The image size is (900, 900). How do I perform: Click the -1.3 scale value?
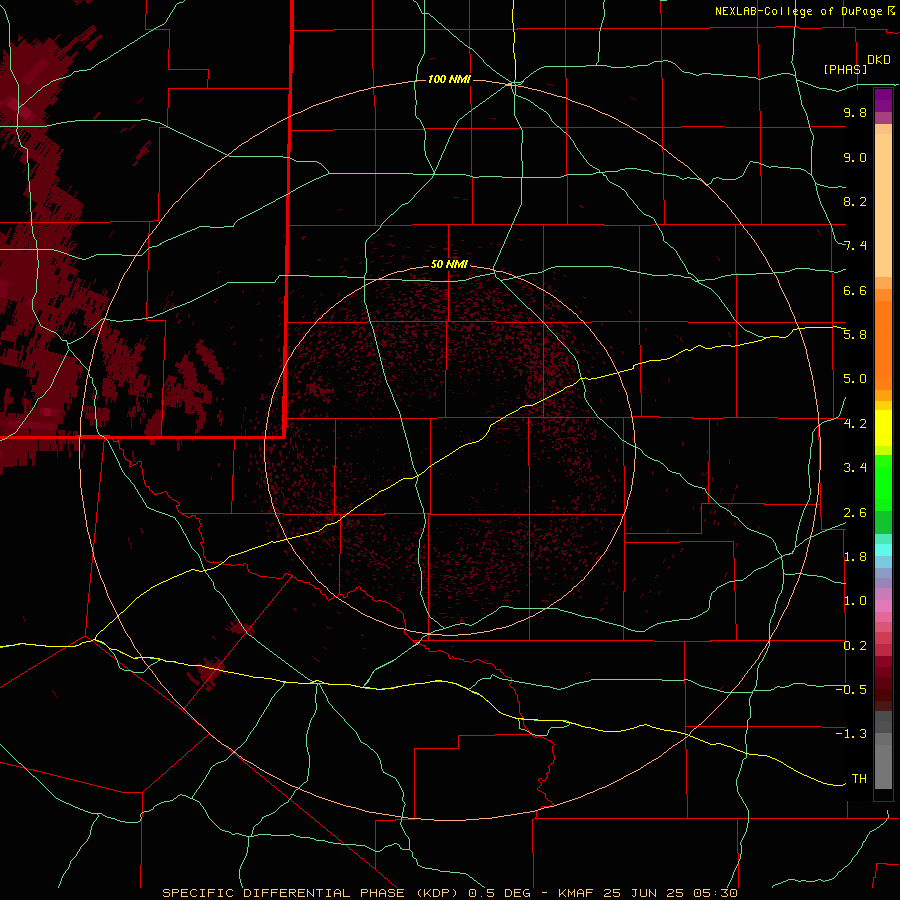851,734
